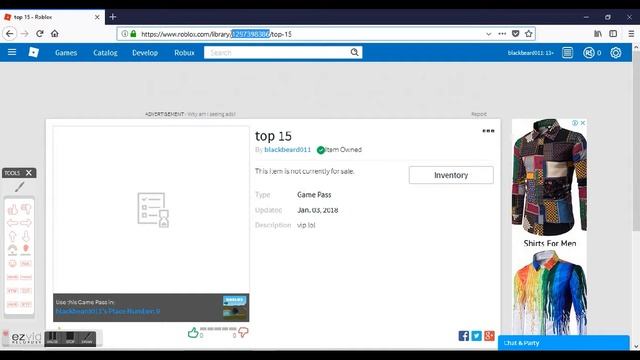Pick the up arrow stamp
This screenshot has width=640, height=360.
tap(13, 236)
